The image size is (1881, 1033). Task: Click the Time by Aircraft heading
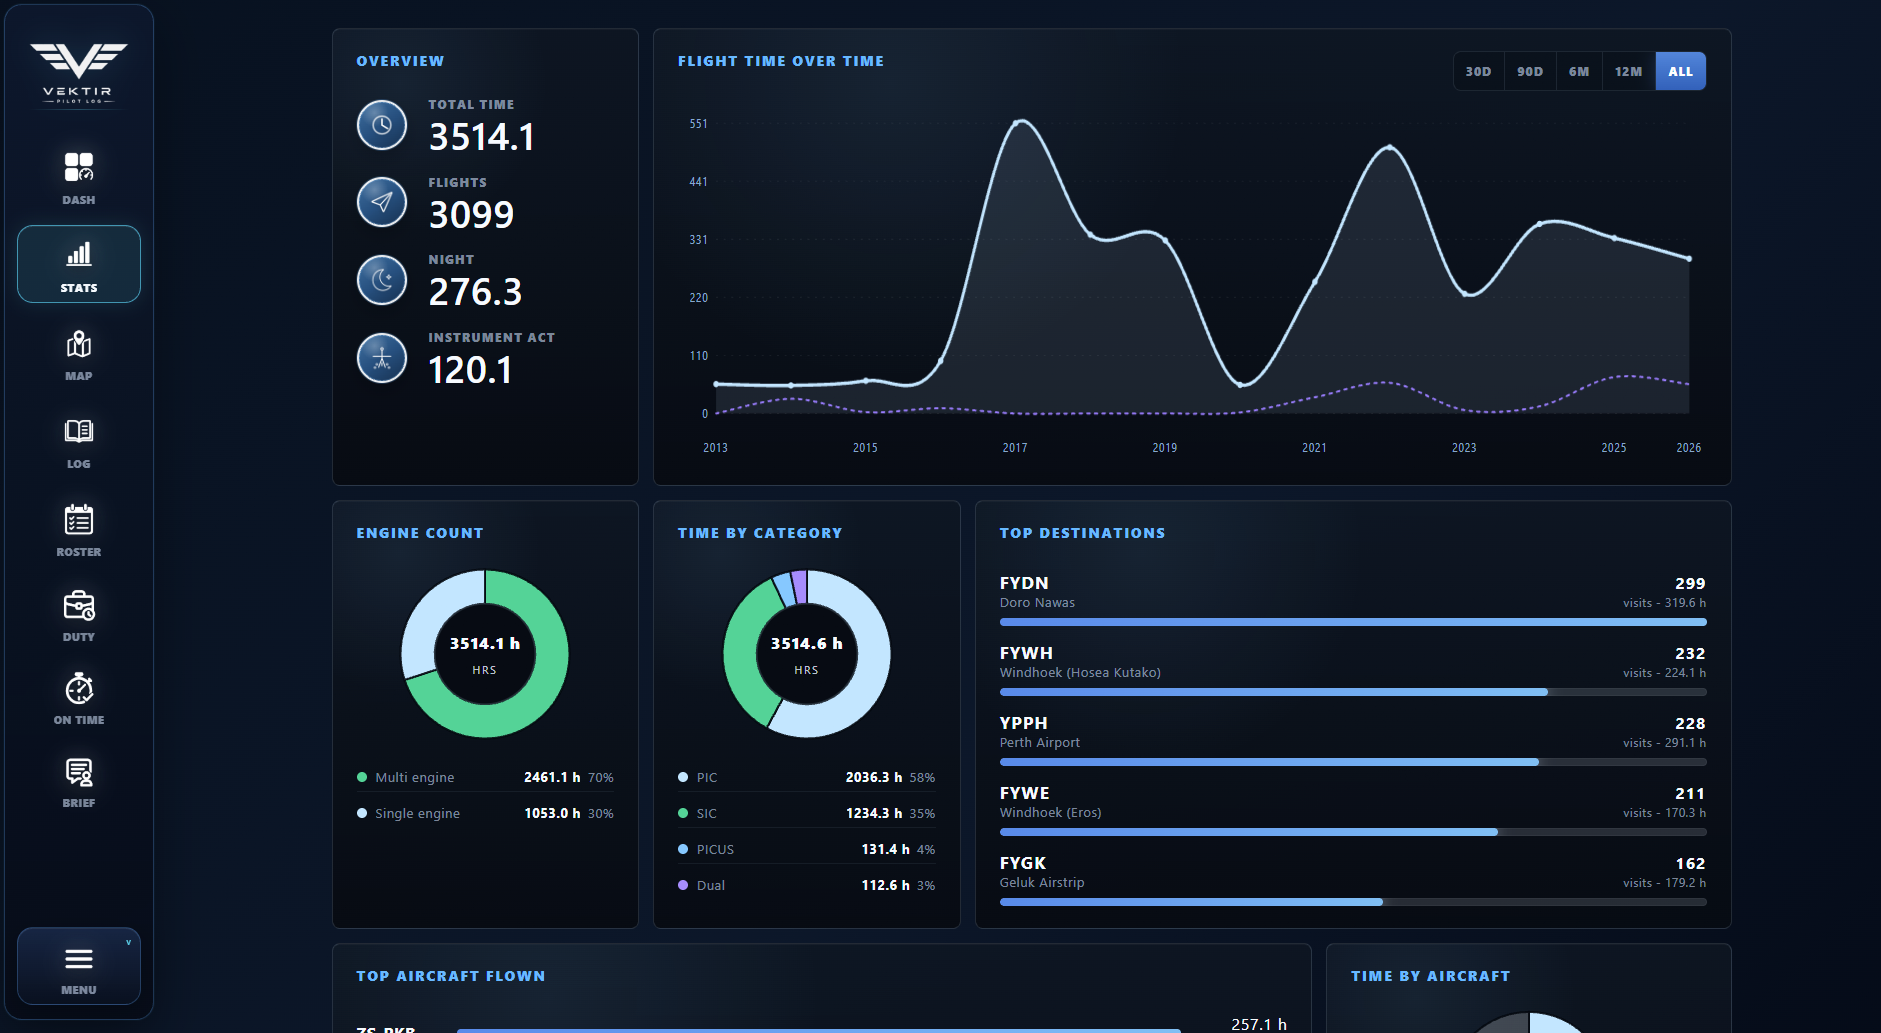pyautogui.click(x=1431, y=976)
